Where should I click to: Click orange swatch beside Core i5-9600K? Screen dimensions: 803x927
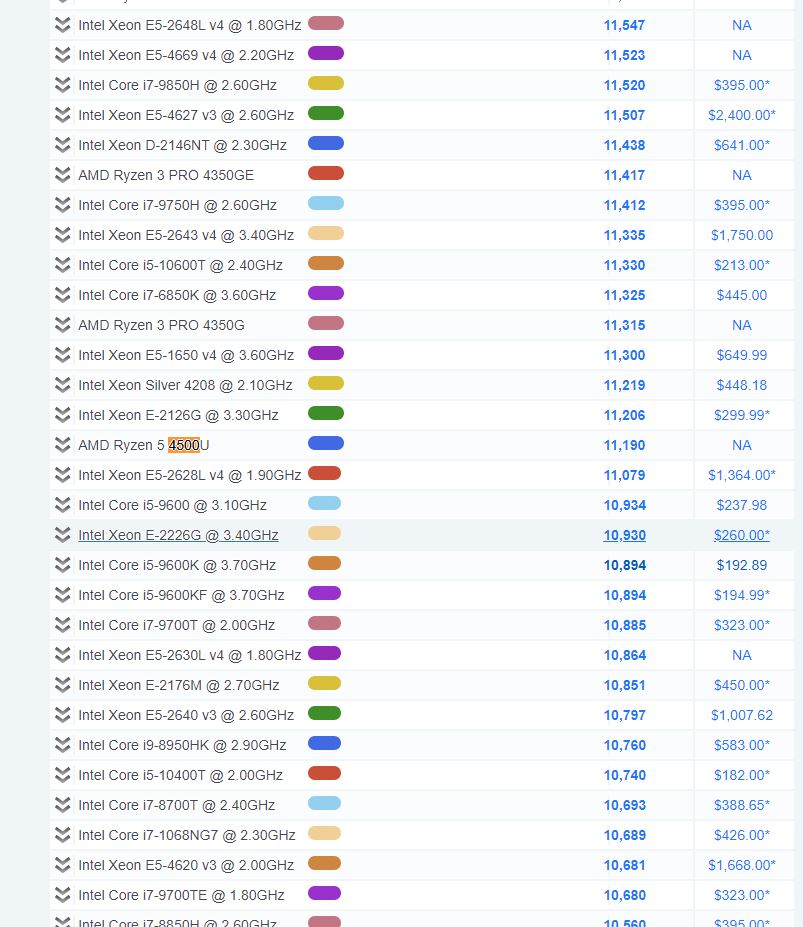click(325, 563)
